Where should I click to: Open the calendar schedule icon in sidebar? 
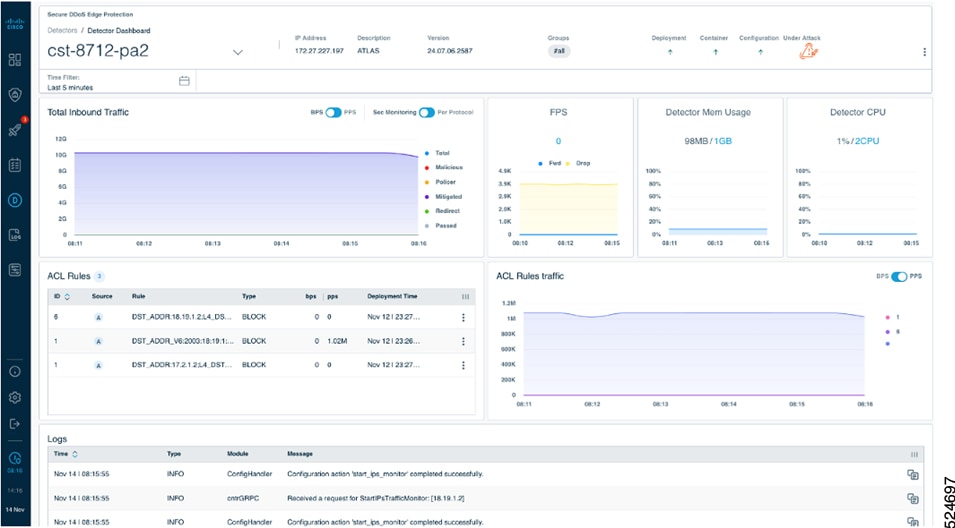(x=15, y=164)
